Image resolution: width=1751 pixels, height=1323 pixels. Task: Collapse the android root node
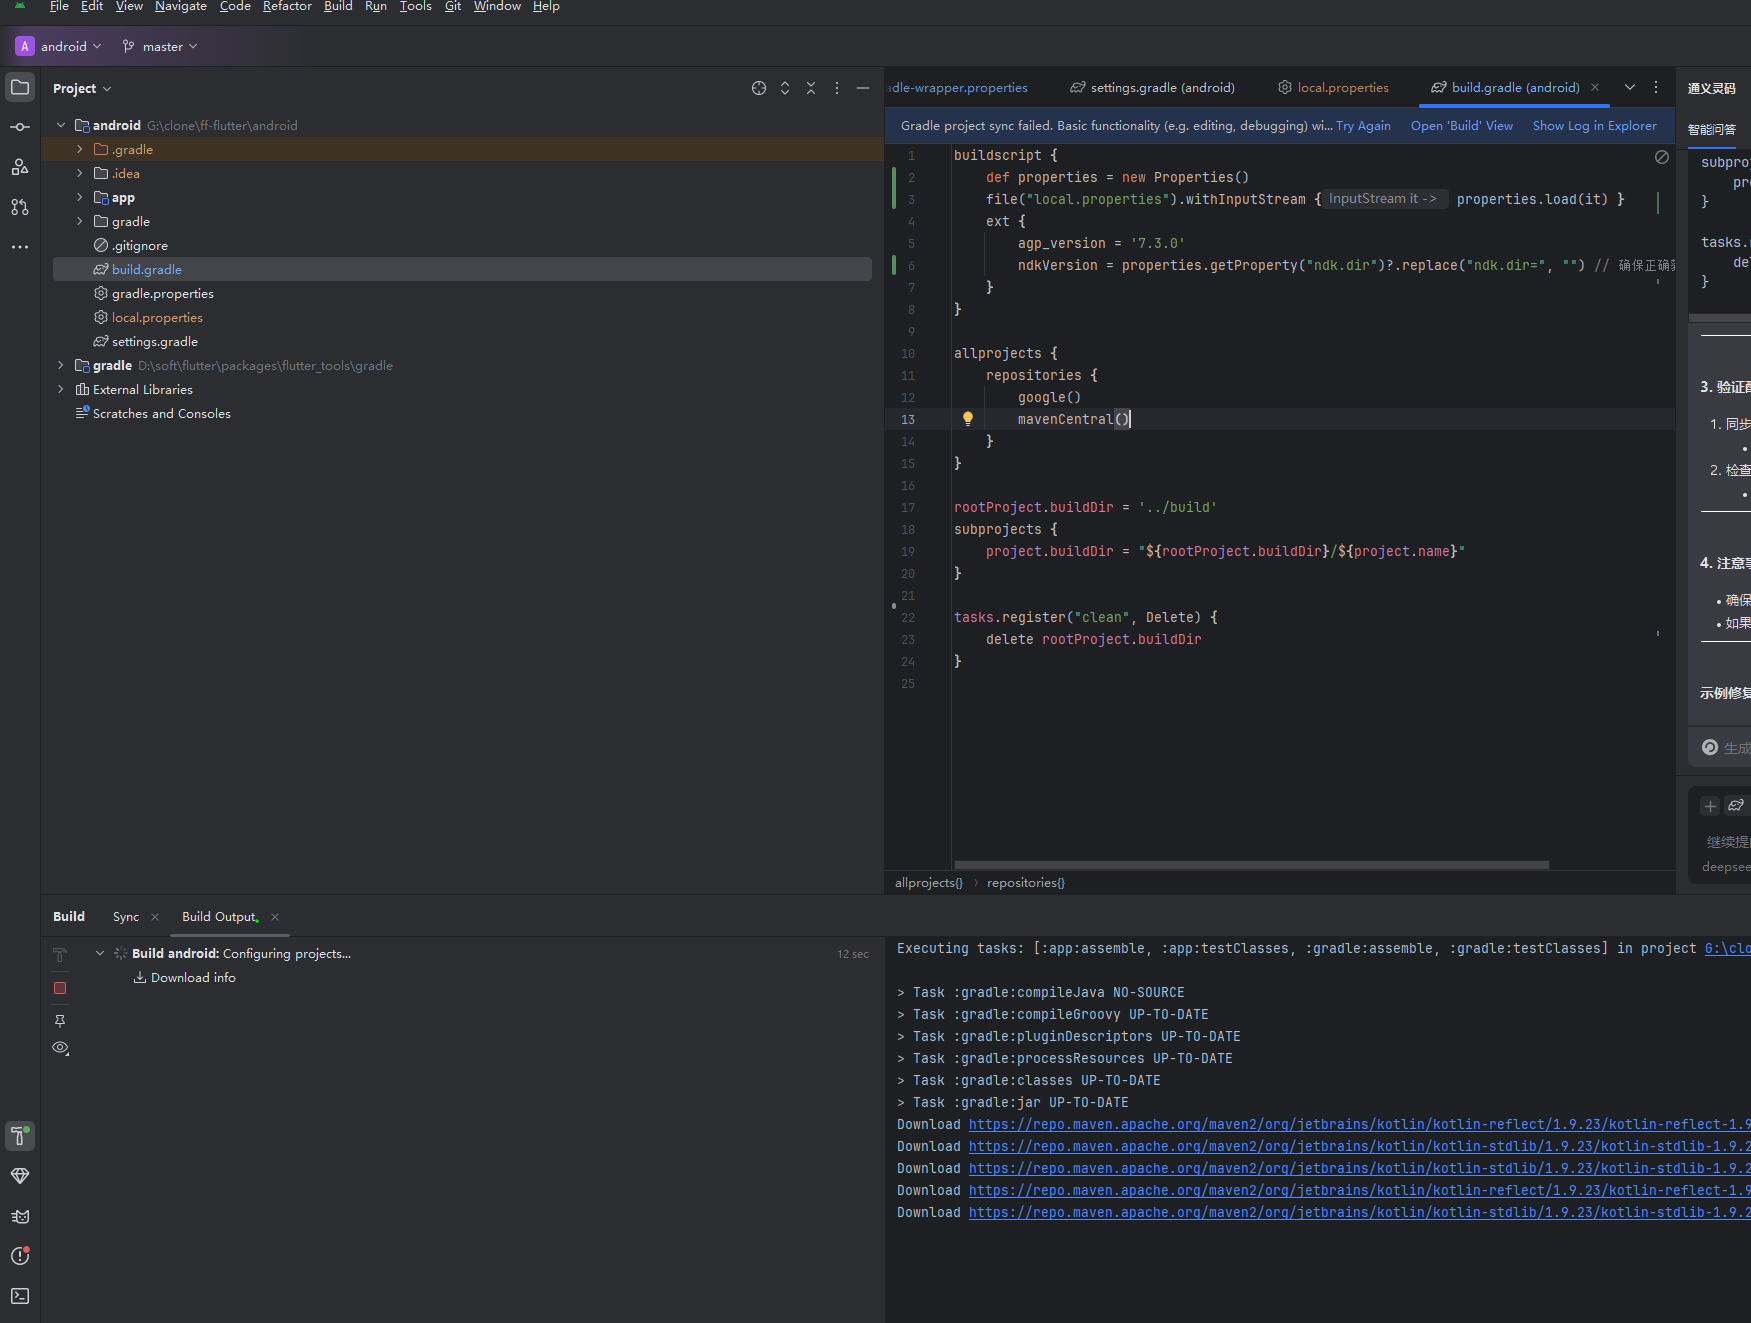click(61, 125)
